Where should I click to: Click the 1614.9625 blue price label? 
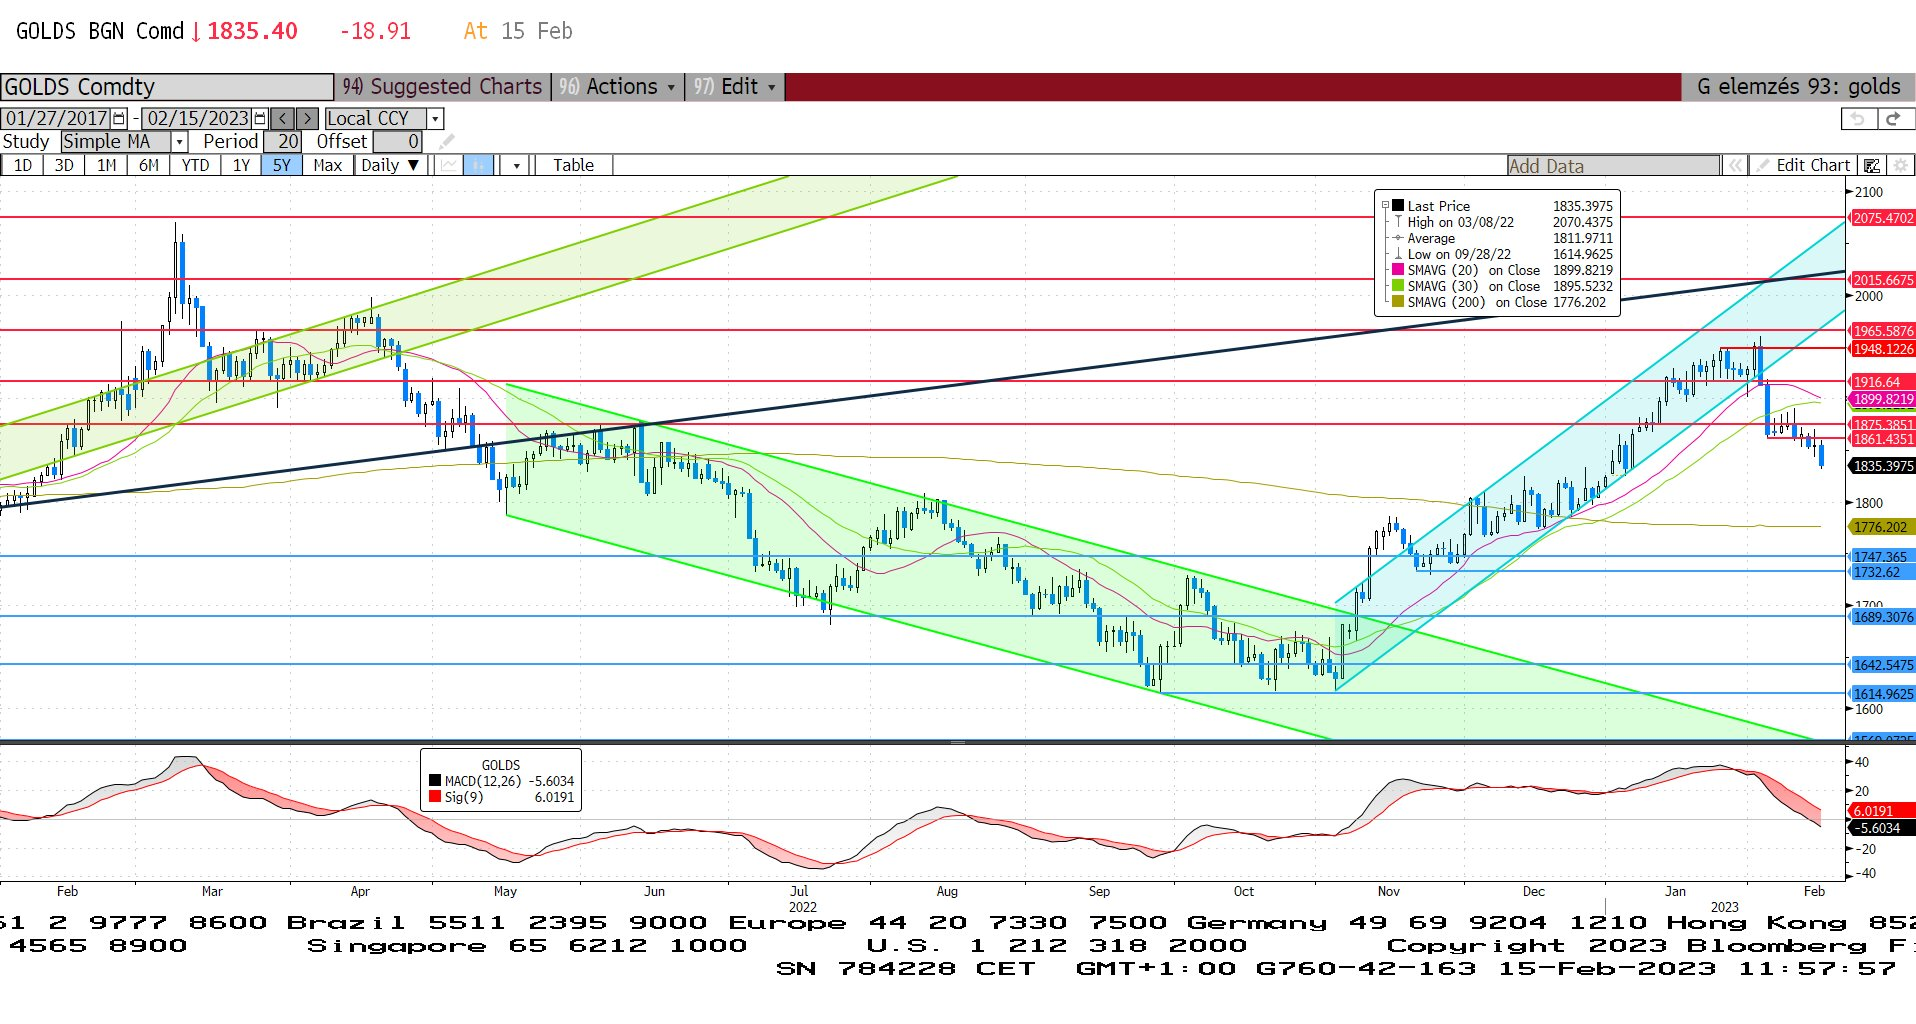pos(1883,694)
